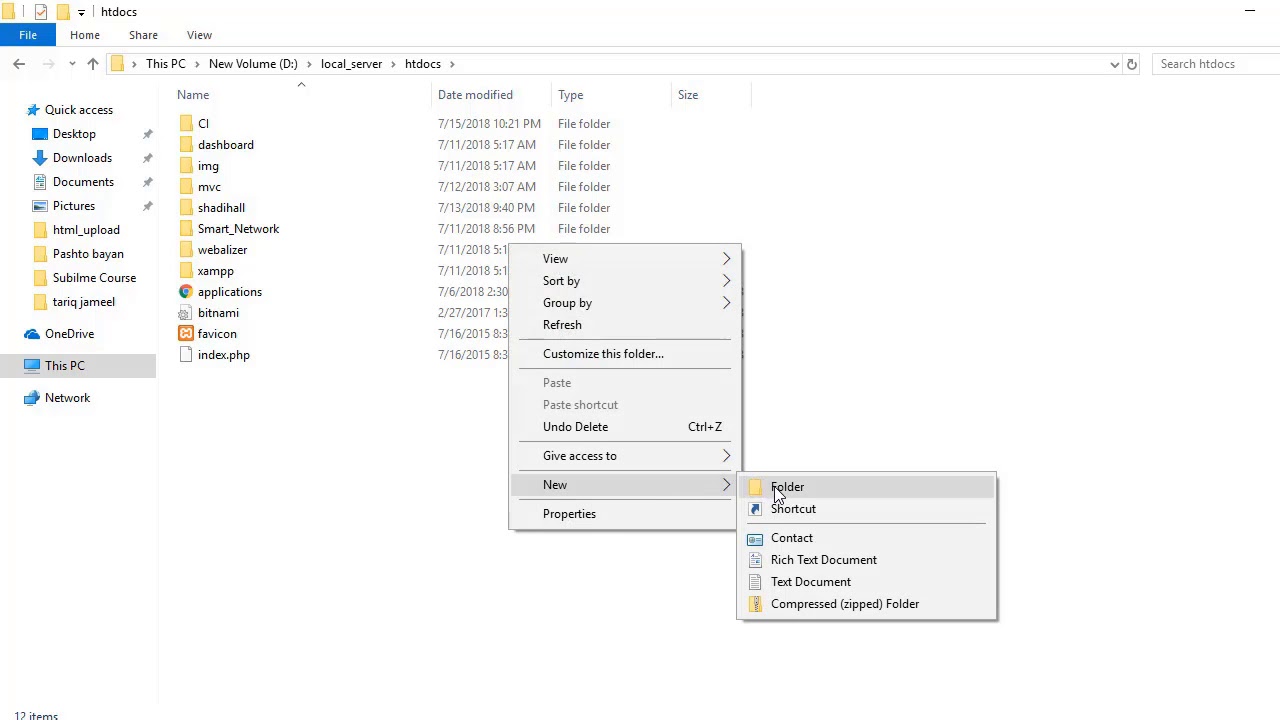1280x720 pixels.
Task: Click the bitnami file icon
Action: [186, 313]
